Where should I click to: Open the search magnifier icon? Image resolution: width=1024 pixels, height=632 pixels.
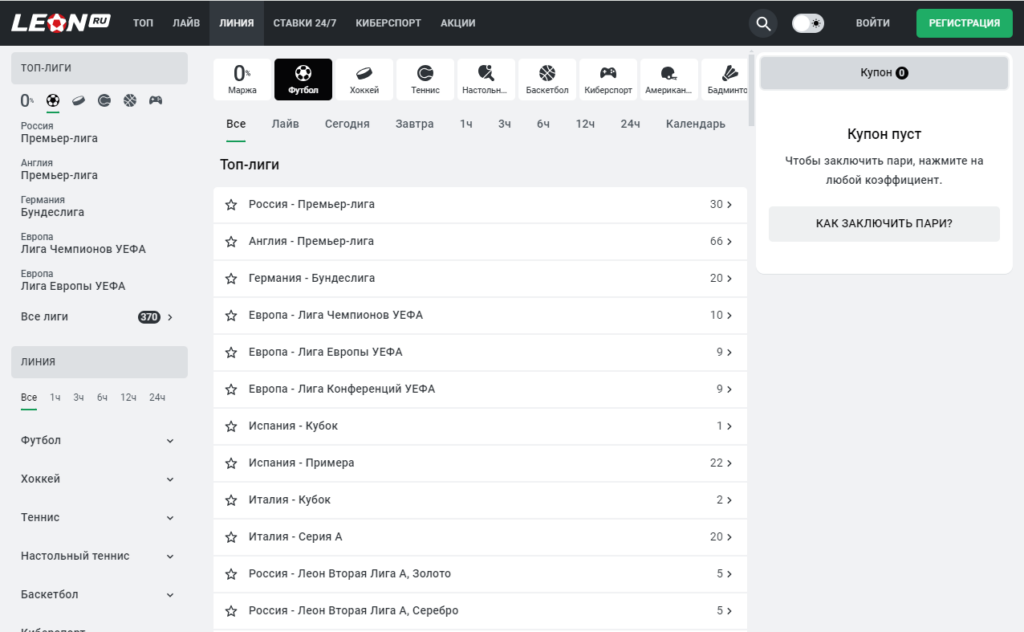tap(763, 24)
